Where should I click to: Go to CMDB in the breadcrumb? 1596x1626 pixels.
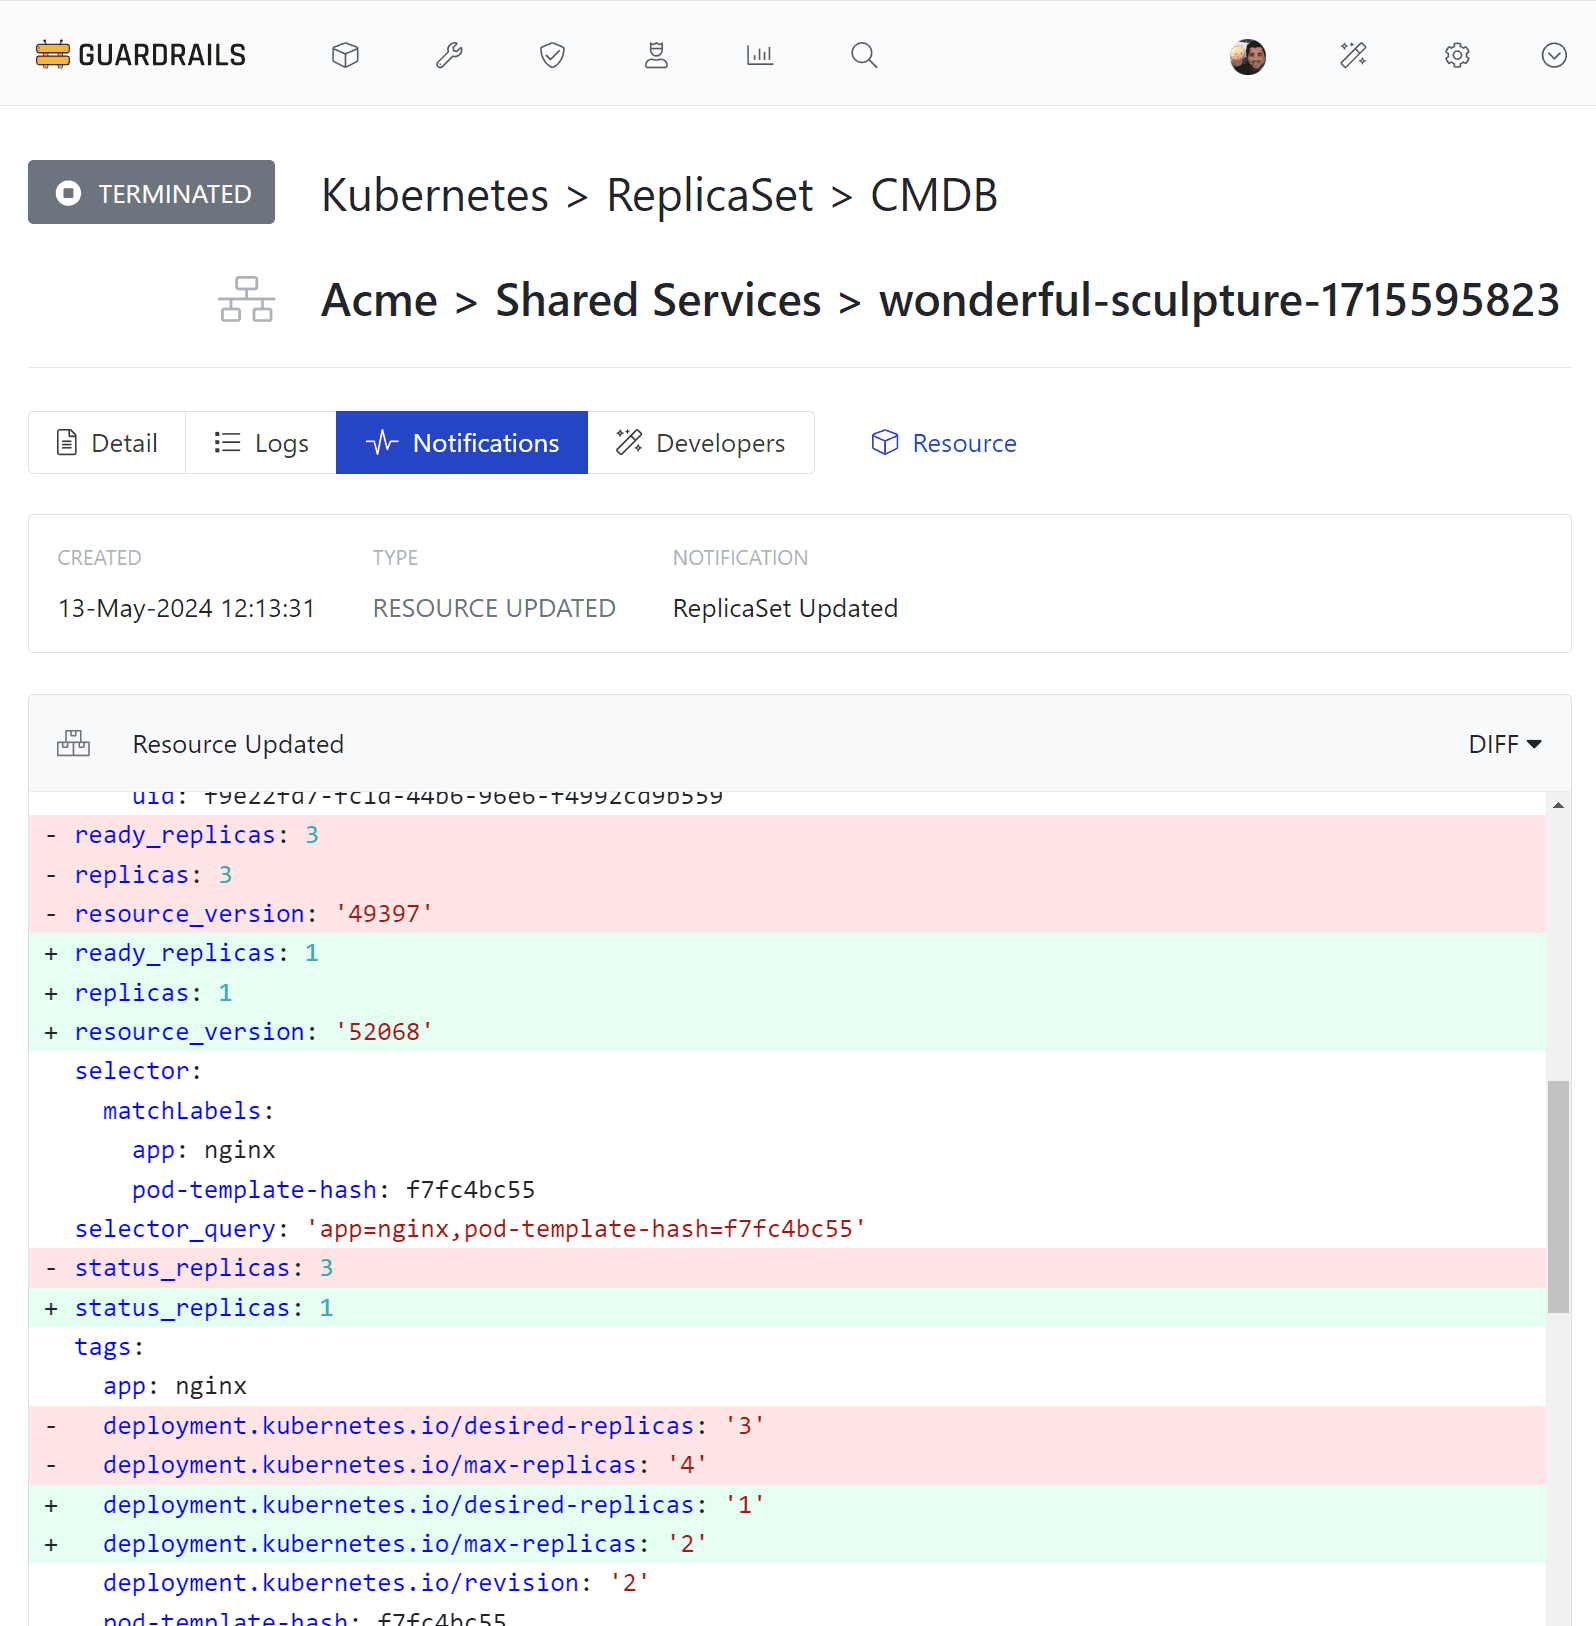[934, 195]
